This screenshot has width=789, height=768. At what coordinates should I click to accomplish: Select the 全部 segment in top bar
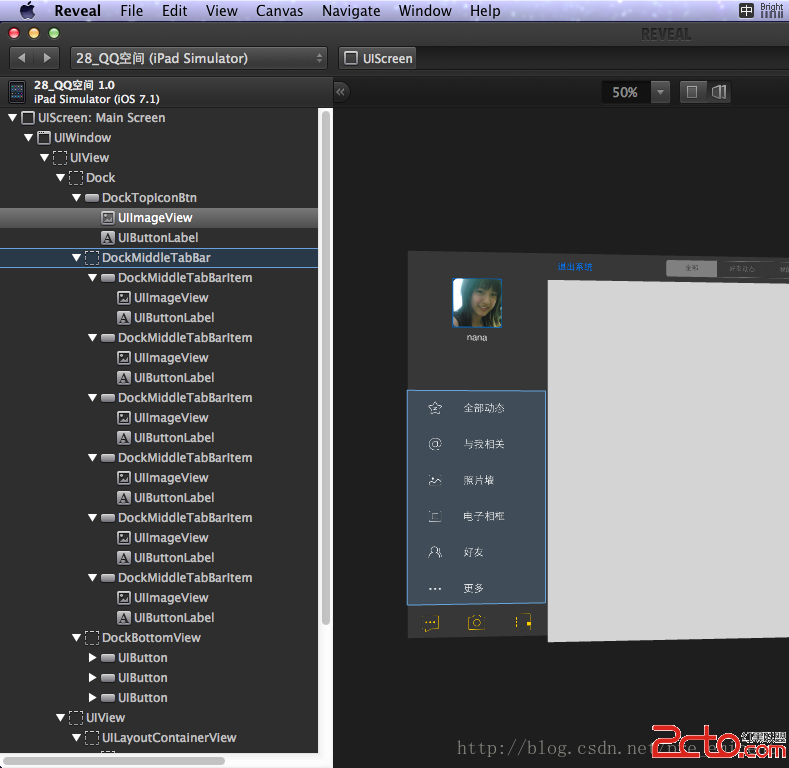tap(692, 268)
